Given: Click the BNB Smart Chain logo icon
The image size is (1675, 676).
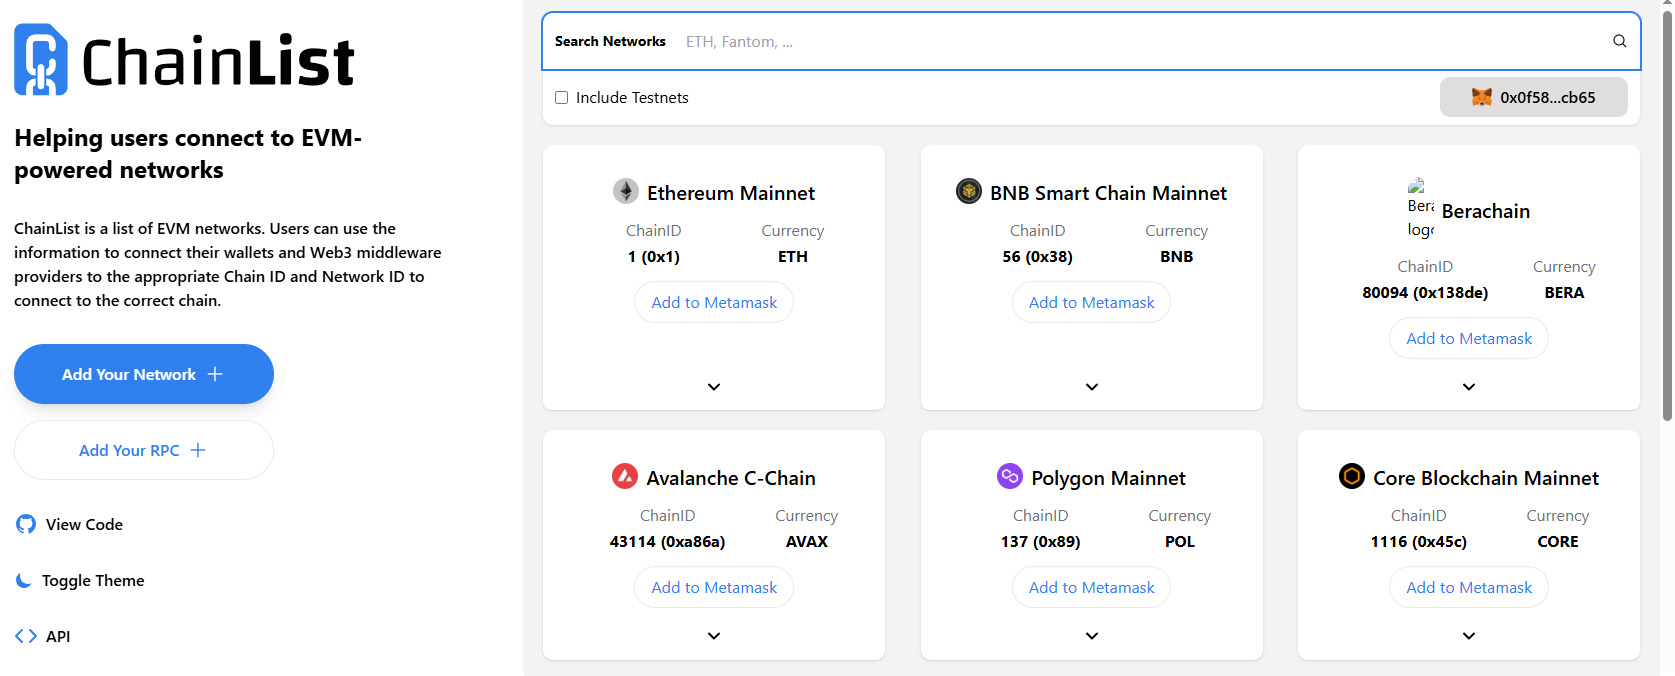Looking at the screenshot, I should point(969,191).
